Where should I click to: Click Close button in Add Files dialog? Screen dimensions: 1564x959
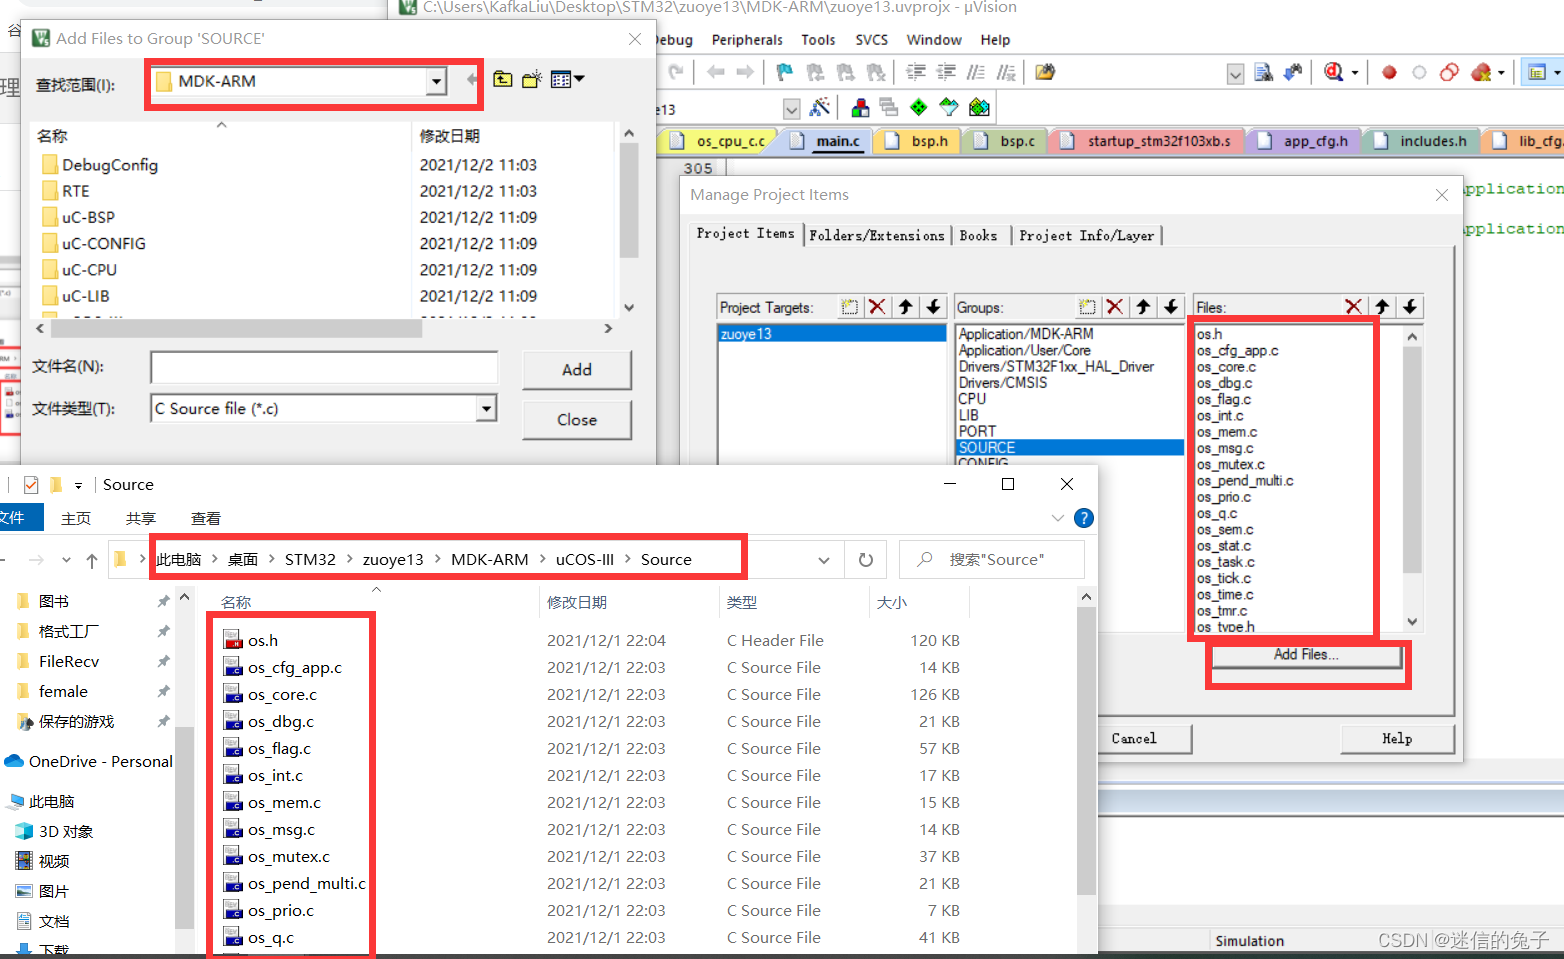576,420
